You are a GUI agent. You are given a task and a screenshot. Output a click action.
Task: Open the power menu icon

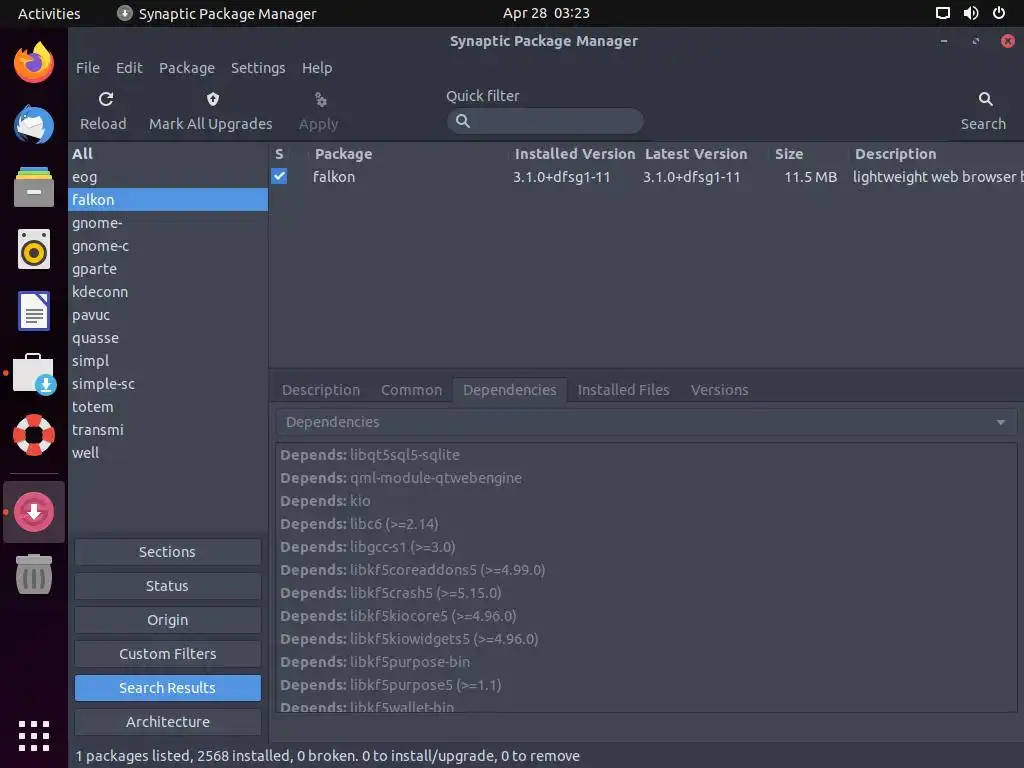[x=999, y=13]
